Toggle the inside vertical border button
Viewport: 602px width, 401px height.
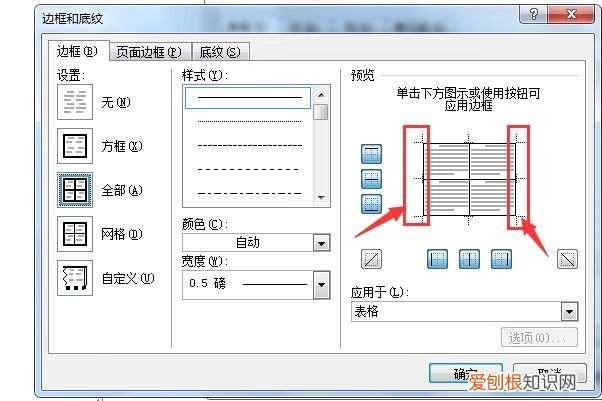point(469,259)
